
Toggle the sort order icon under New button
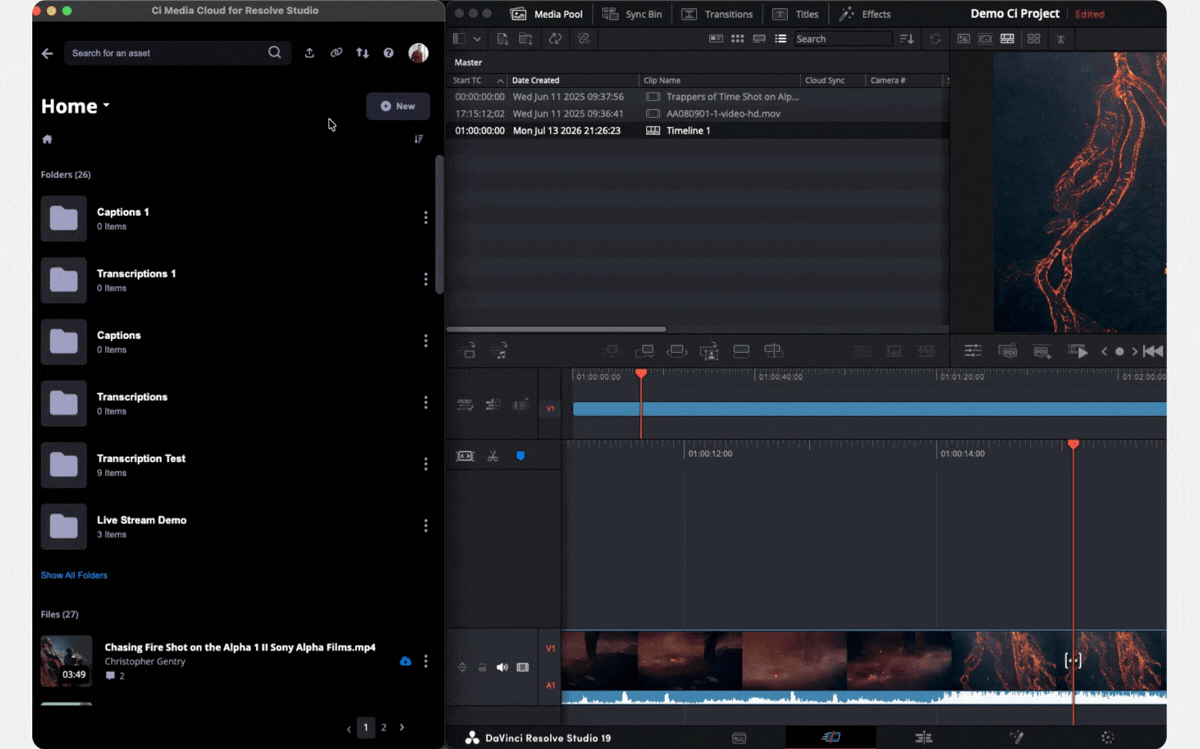(419, 139)
